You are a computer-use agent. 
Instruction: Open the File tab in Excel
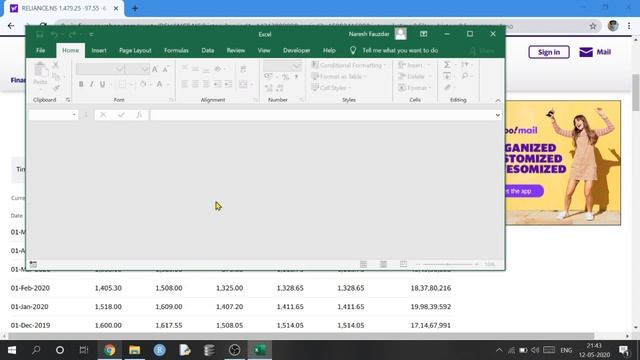(x=40, y=50)
